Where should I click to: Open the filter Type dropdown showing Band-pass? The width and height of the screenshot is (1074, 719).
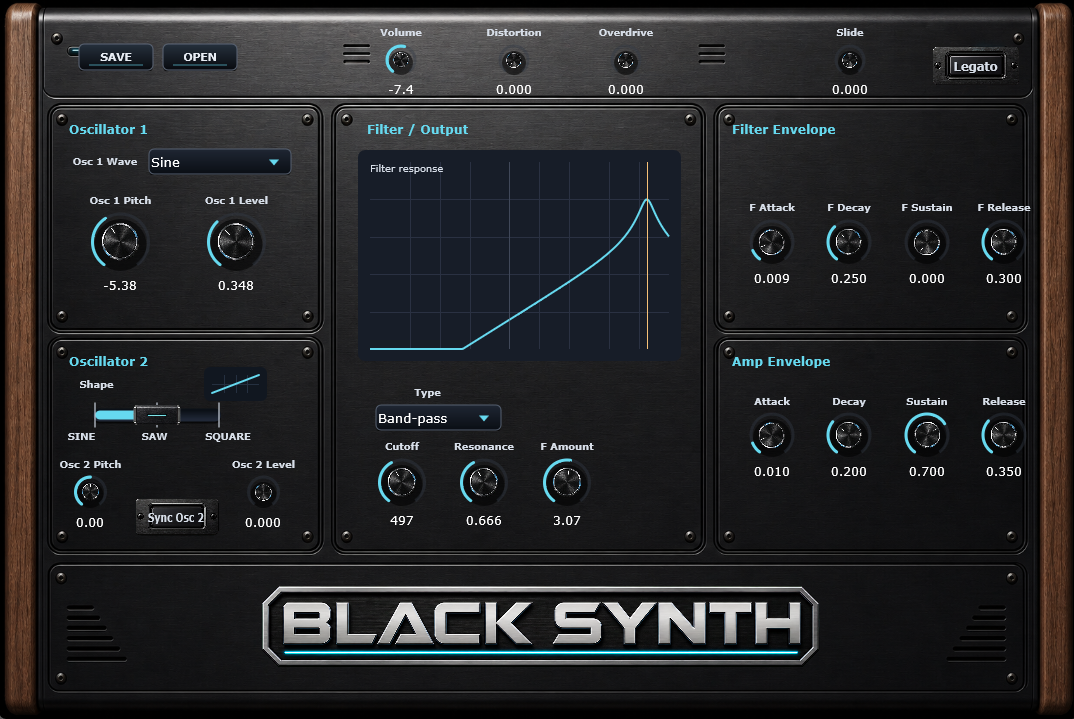[x=438, y=418]
